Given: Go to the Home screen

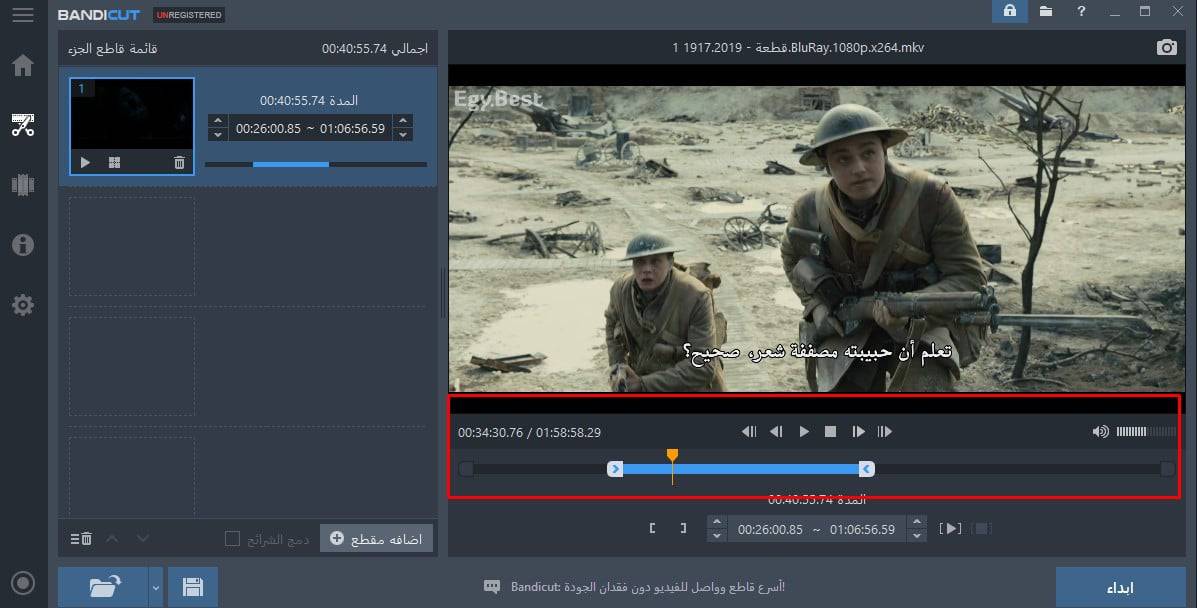Looking at the screenshot, I should pyautogui.click(x=23, y=65).
